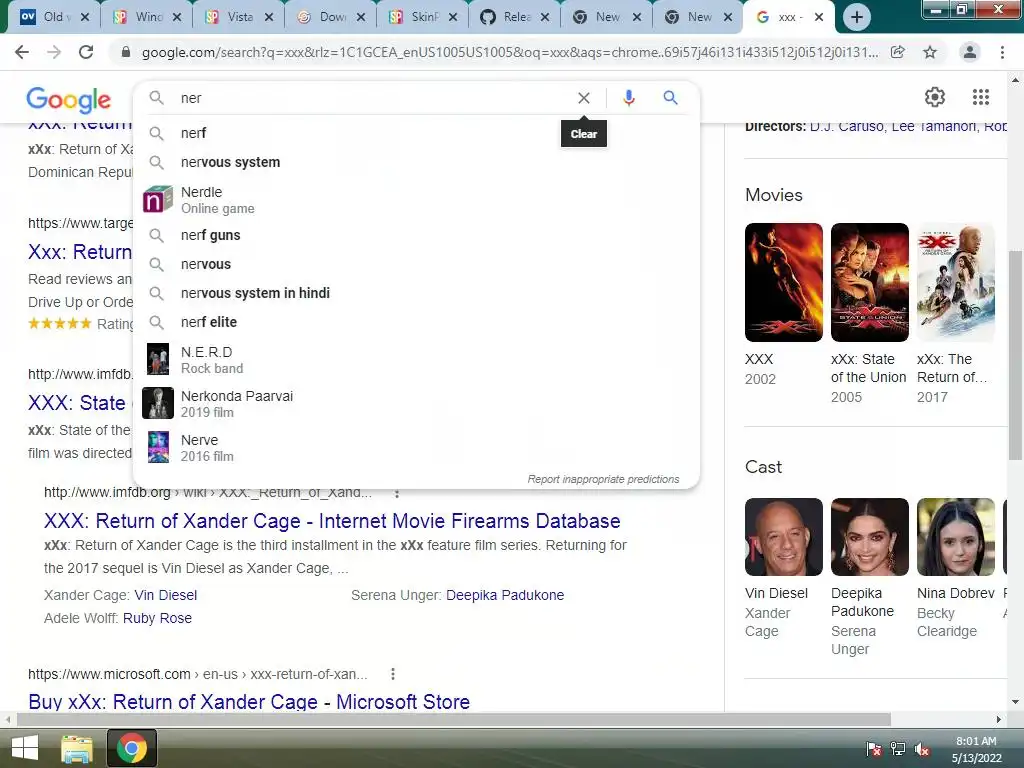The width and height of the screenshot is (1024, 768).
Task: Switch to the Wind tab
Action: pos(146,17)
